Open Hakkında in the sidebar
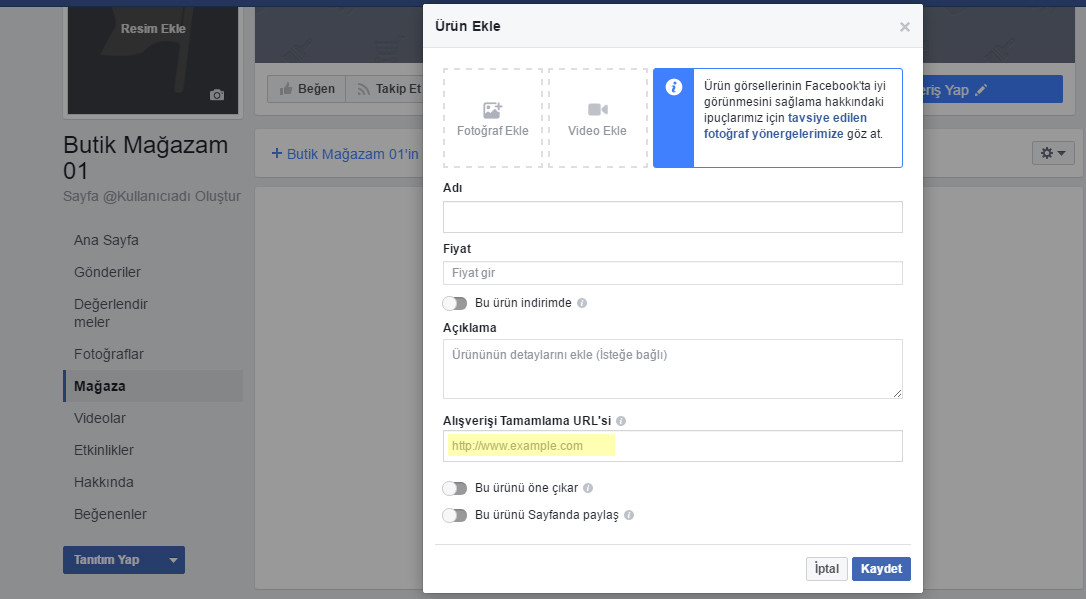The height and width of the screenshot is (599, 1086). tap(104, 482)
